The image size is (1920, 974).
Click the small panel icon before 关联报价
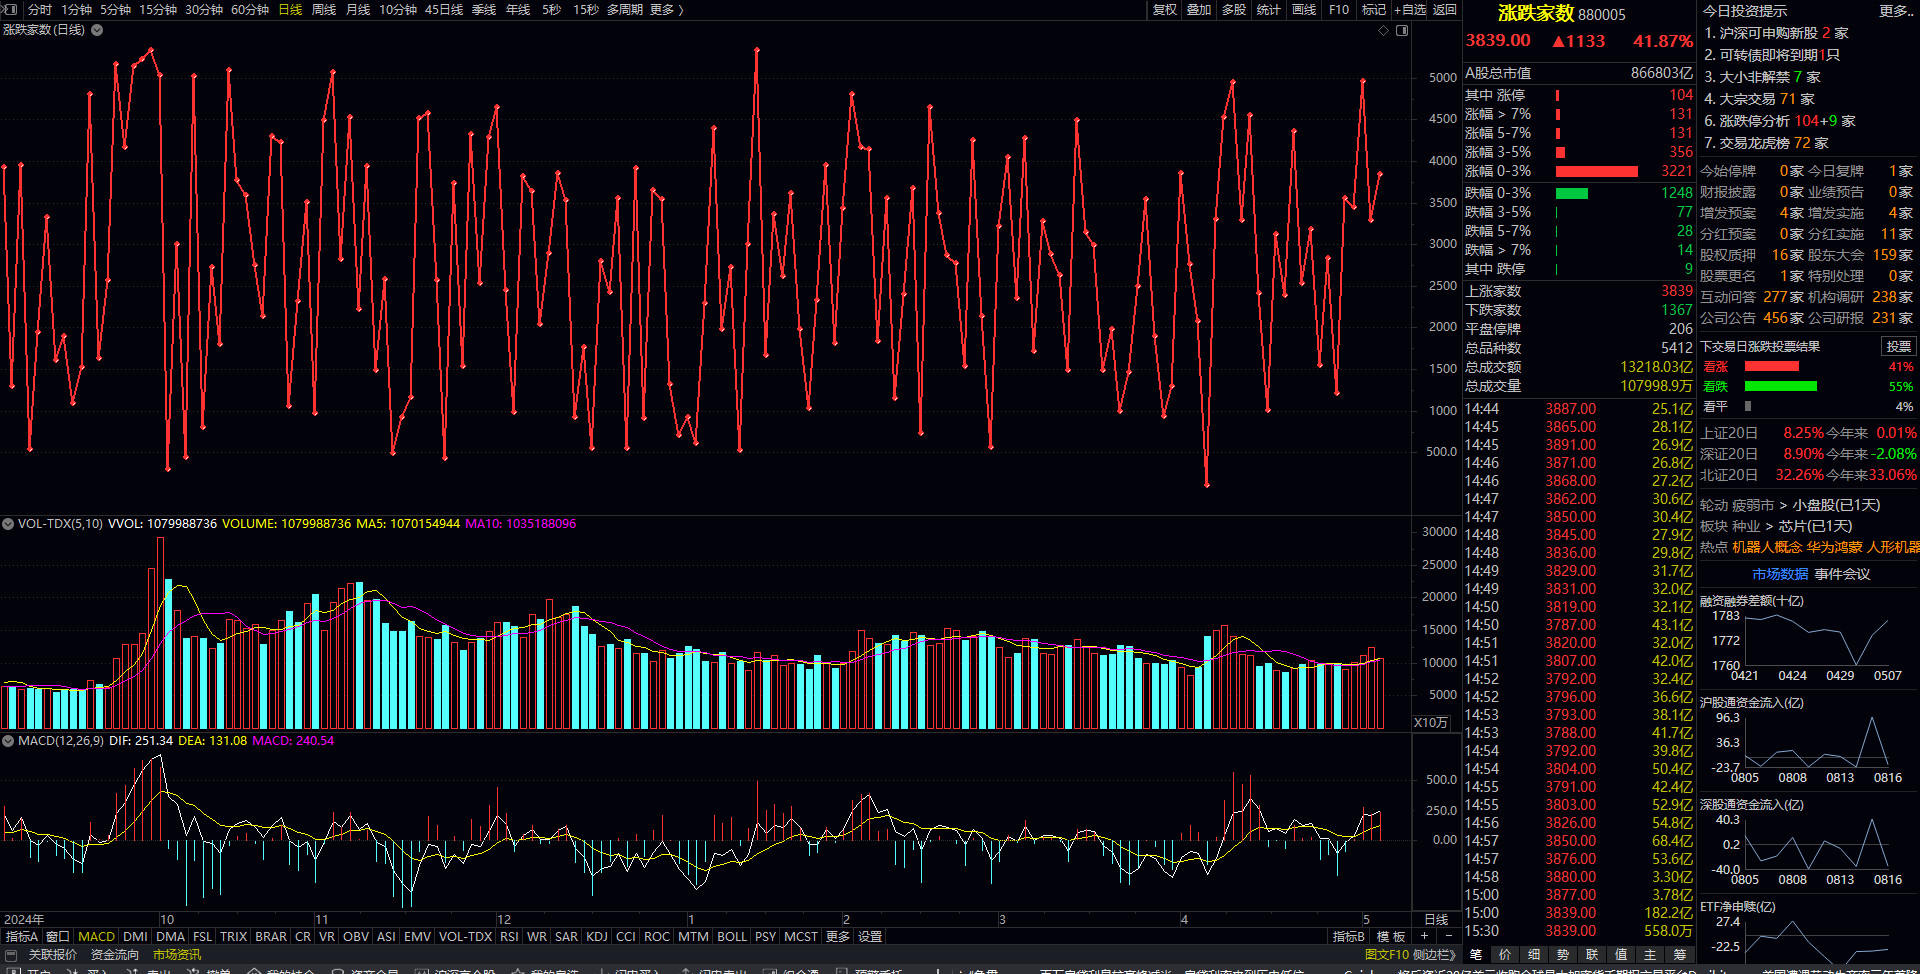(x=12, y=955)
